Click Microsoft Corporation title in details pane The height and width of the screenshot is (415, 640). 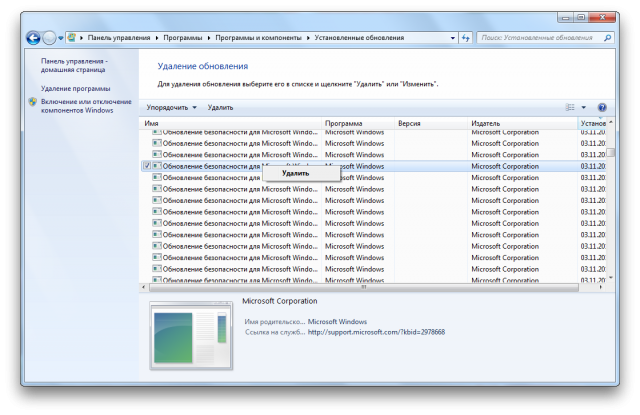pos(280,301)
